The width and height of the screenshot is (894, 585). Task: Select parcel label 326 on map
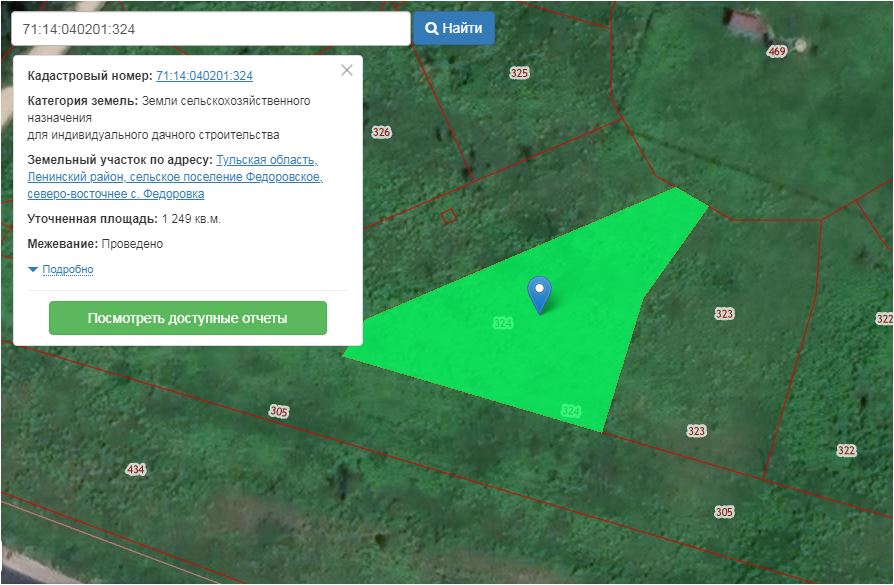(x=381, y=132)
